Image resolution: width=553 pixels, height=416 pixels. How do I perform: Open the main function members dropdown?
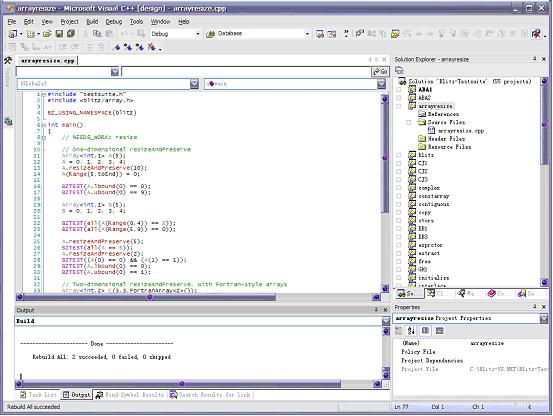coord(381,84)
